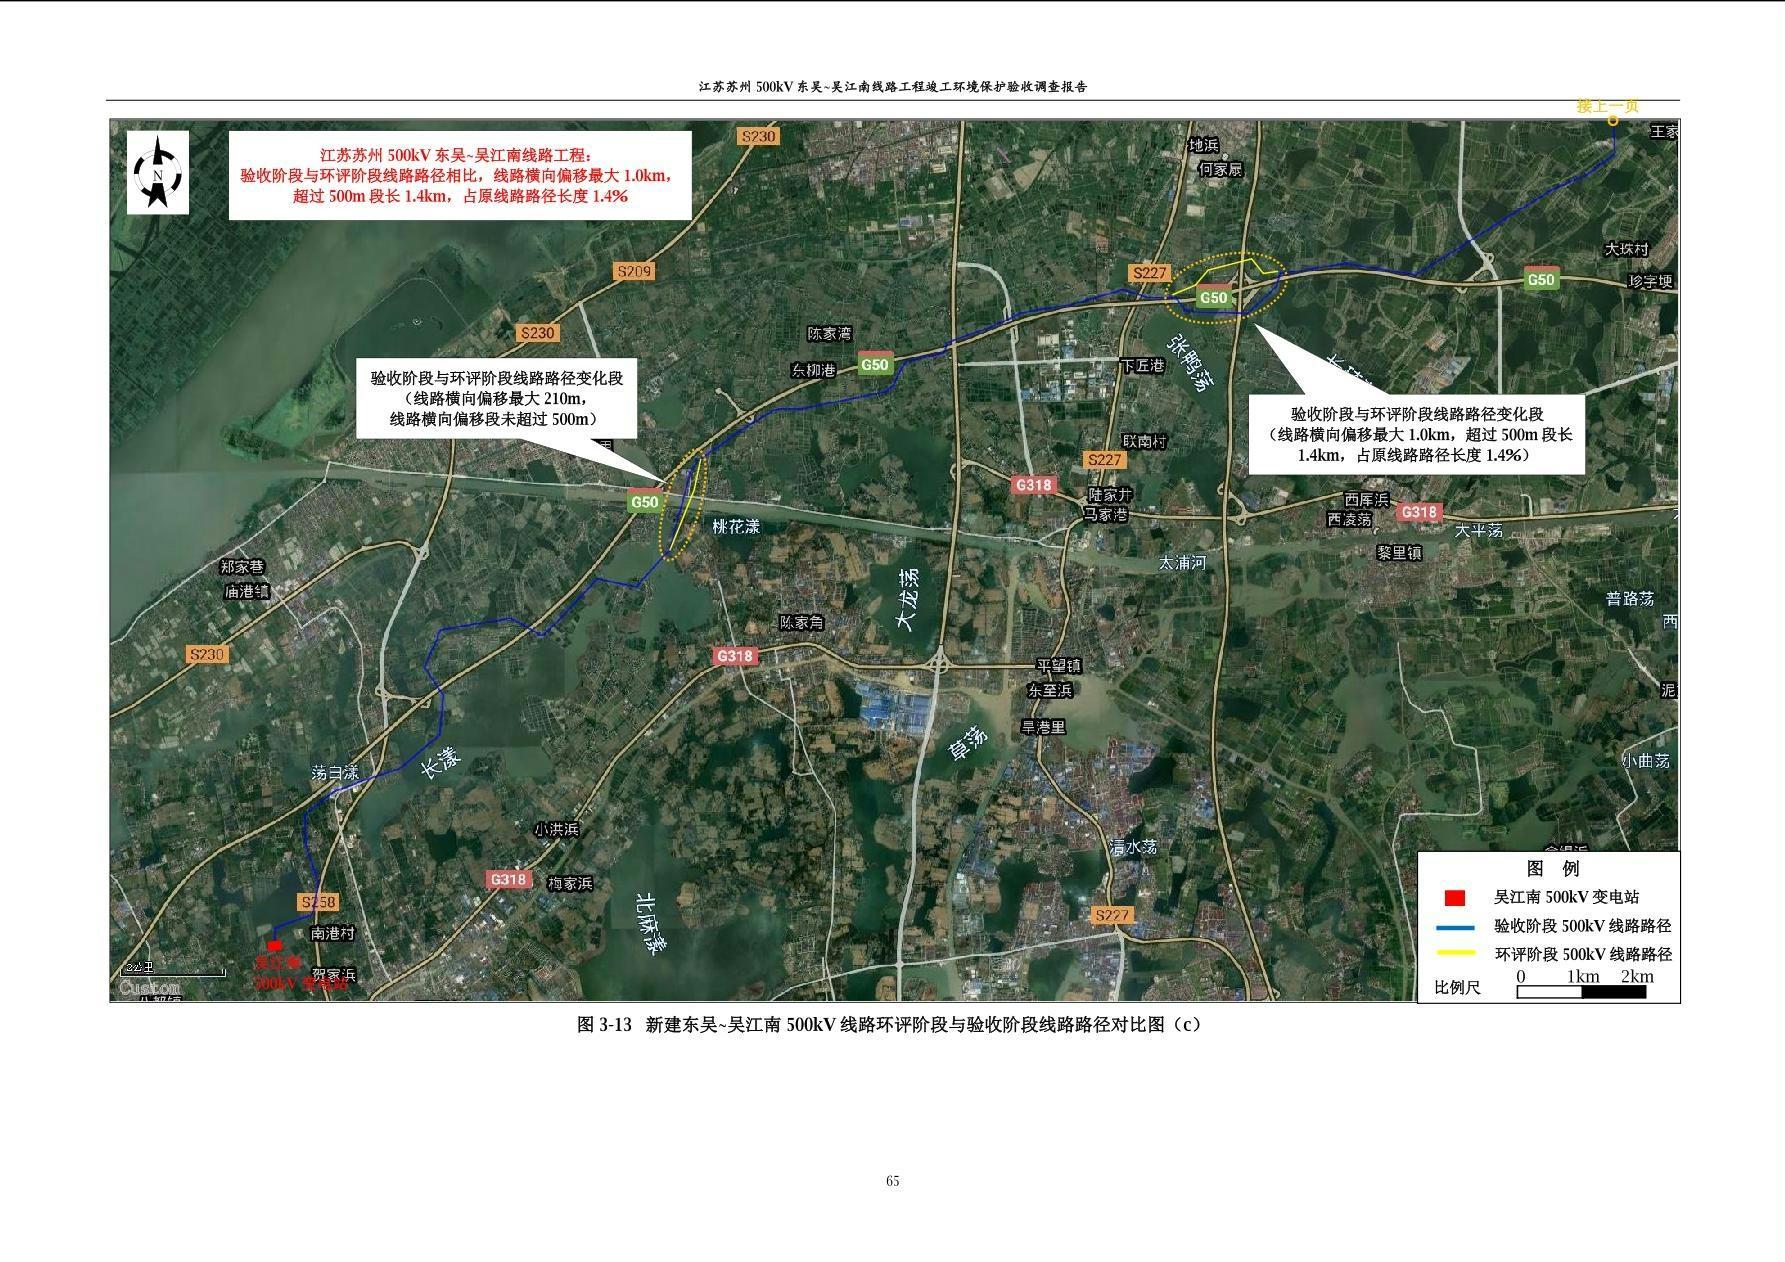
Task: Click the red substation swatch in the legend
Action: (x=1455, y=898)
